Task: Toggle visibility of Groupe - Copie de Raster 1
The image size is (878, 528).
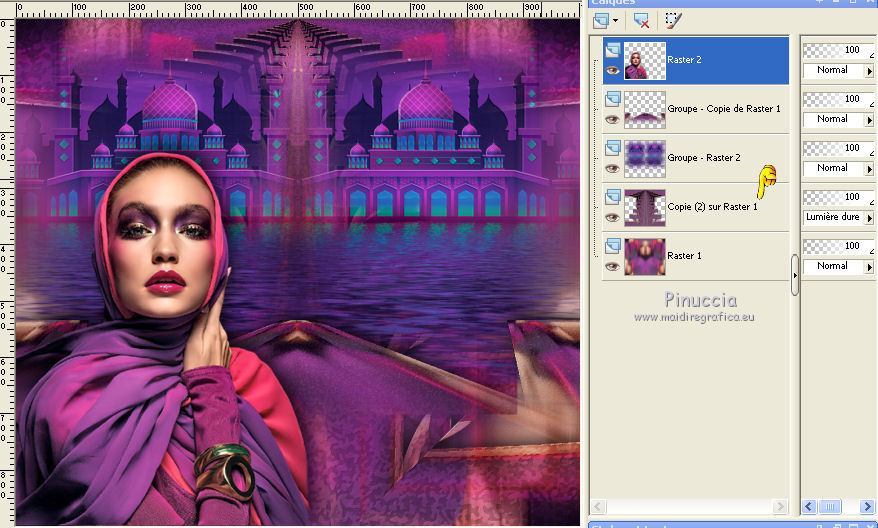Action: (613, 119)
